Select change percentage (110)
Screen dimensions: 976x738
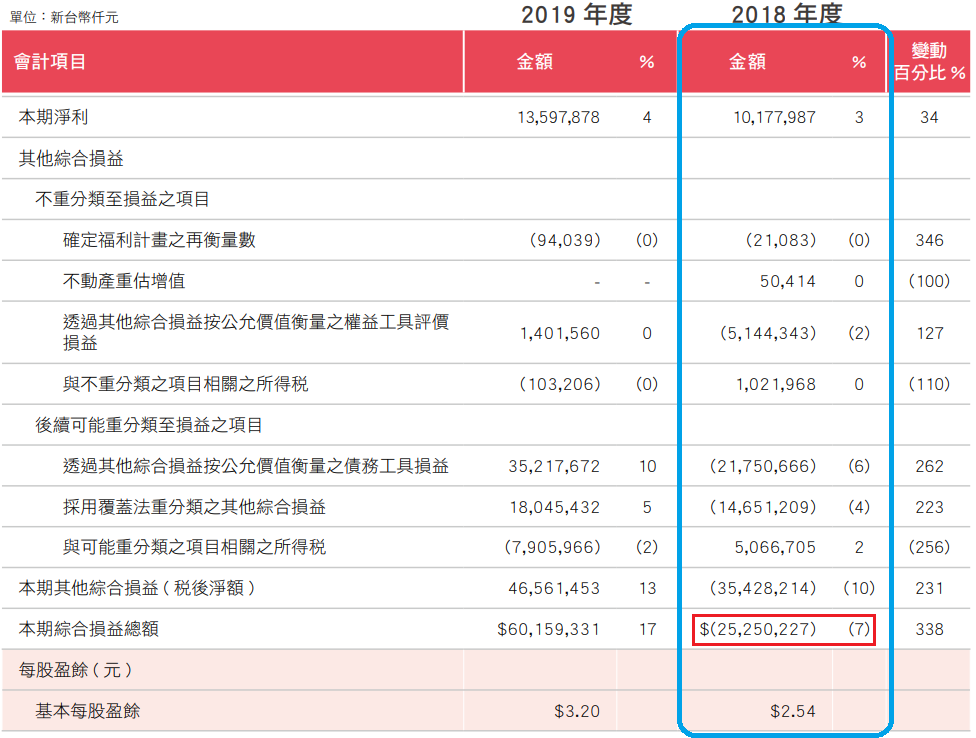929,384
